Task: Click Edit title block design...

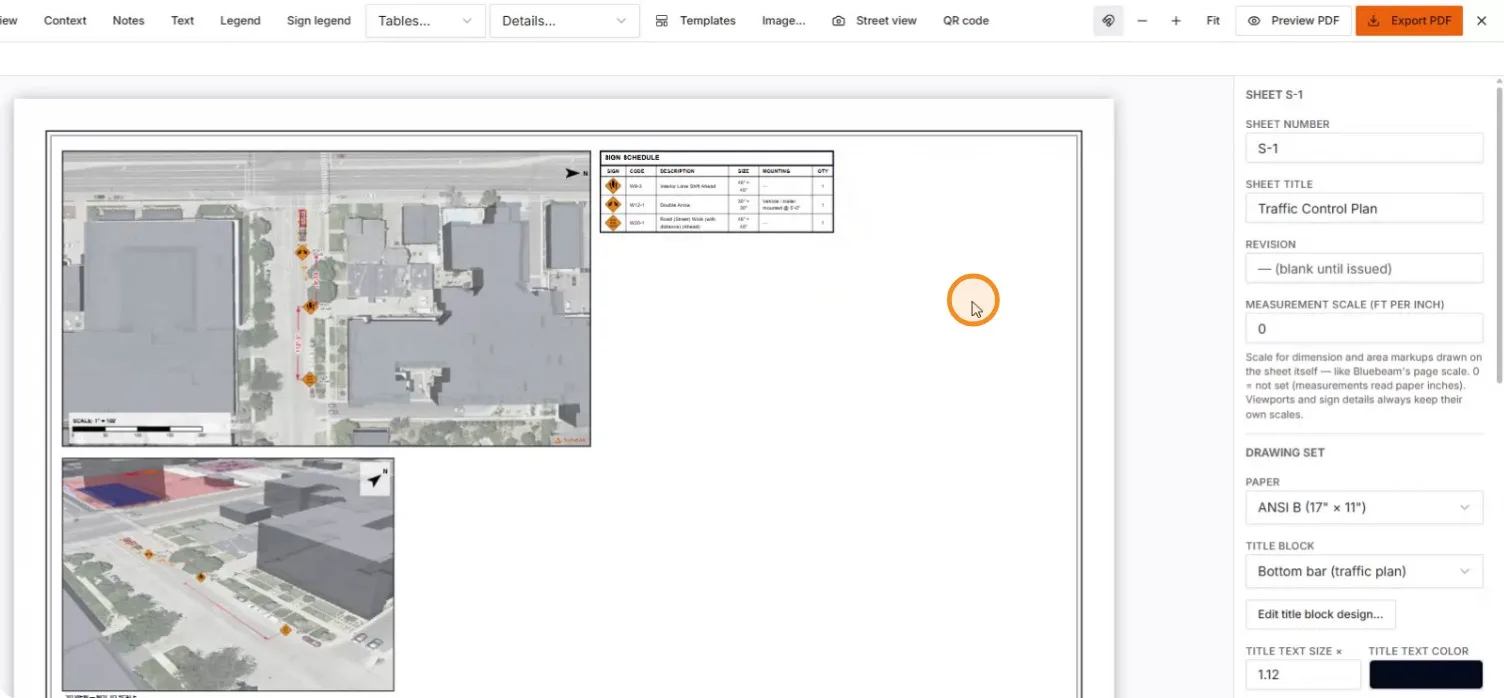Action: [1320, 614]
